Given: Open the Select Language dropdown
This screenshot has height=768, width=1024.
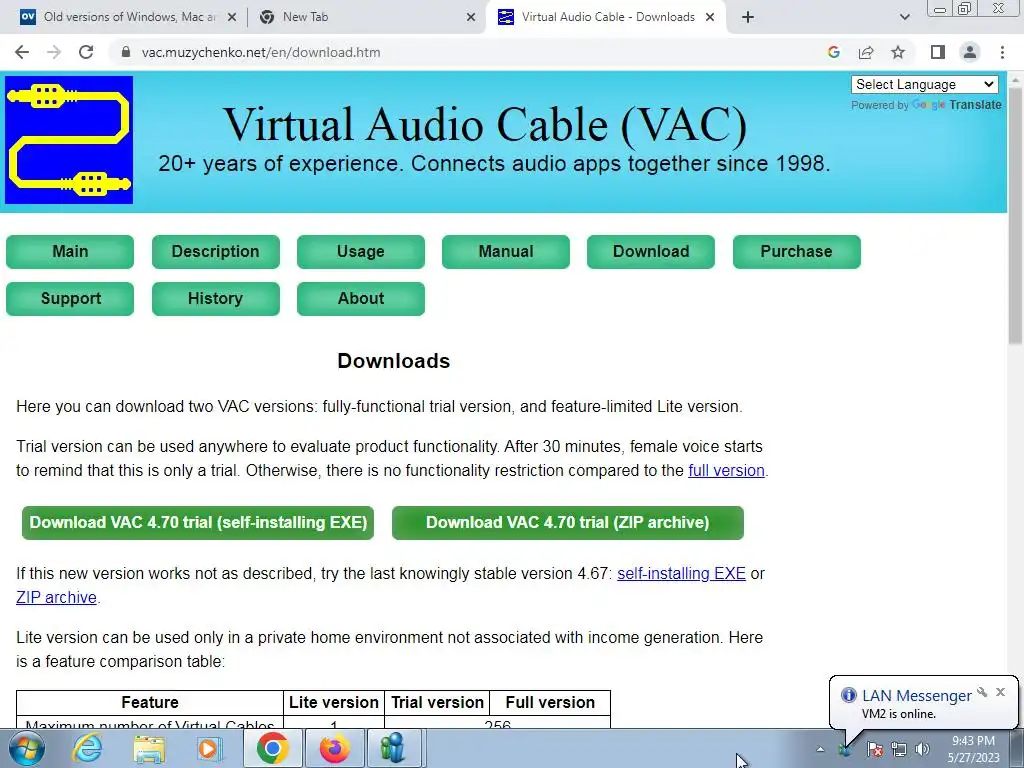Looking at the screenshot, I should [x=925, y=84].
